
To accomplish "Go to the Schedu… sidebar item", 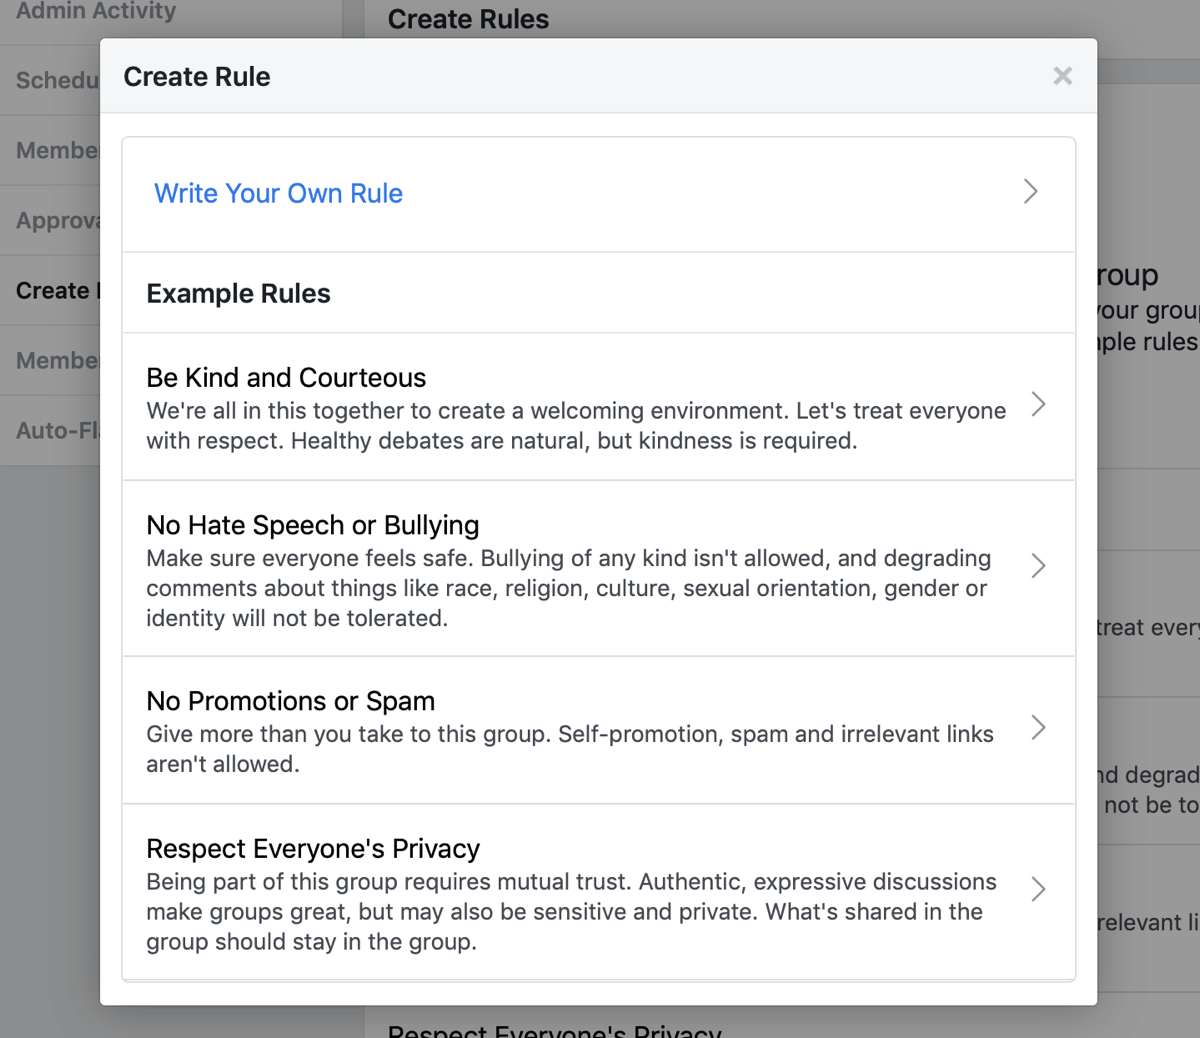I will 56,80.
